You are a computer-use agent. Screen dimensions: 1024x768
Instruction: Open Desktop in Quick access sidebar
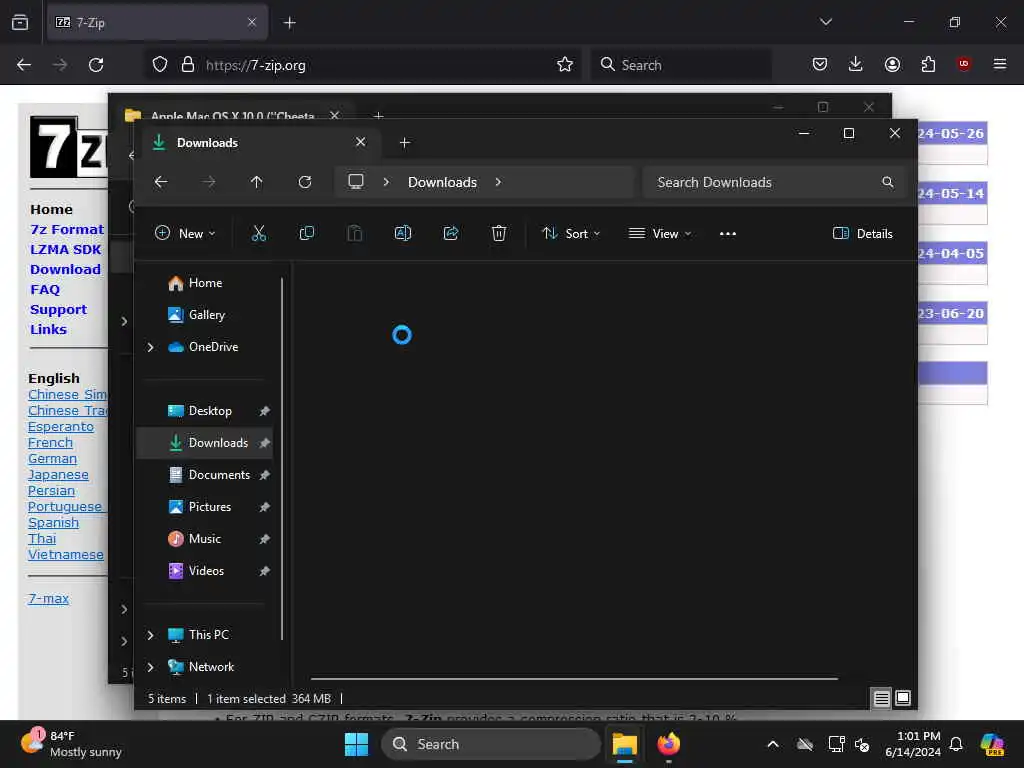click(210, 411)
